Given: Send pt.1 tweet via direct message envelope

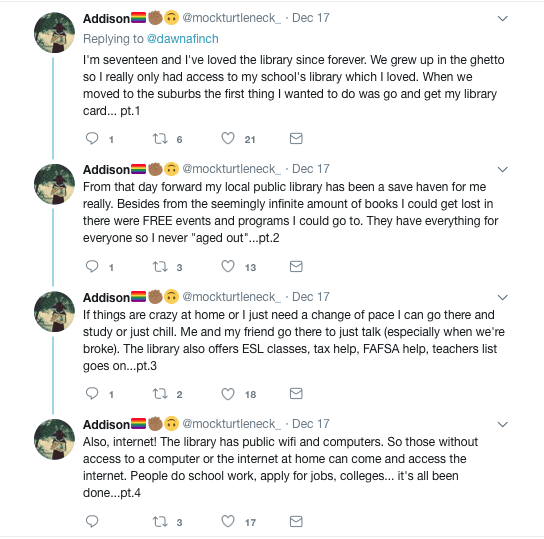Looking at the screenshot, I should 296,139.
